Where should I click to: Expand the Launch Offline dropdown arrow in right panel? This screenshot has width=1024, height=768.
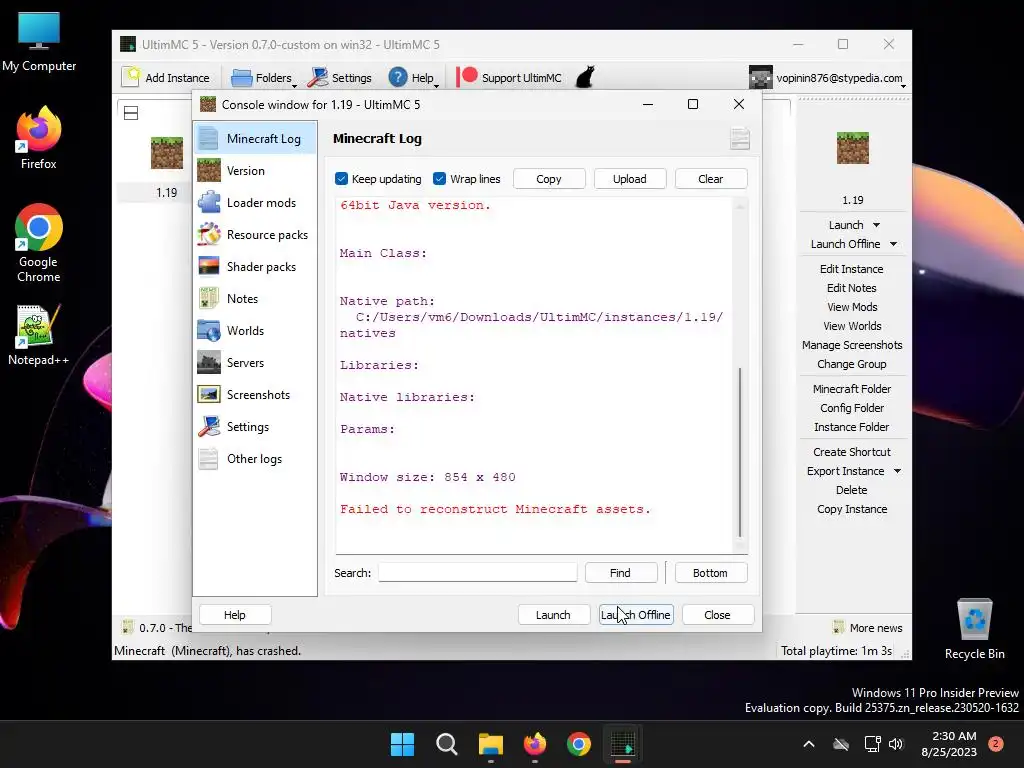pos(893,244)
